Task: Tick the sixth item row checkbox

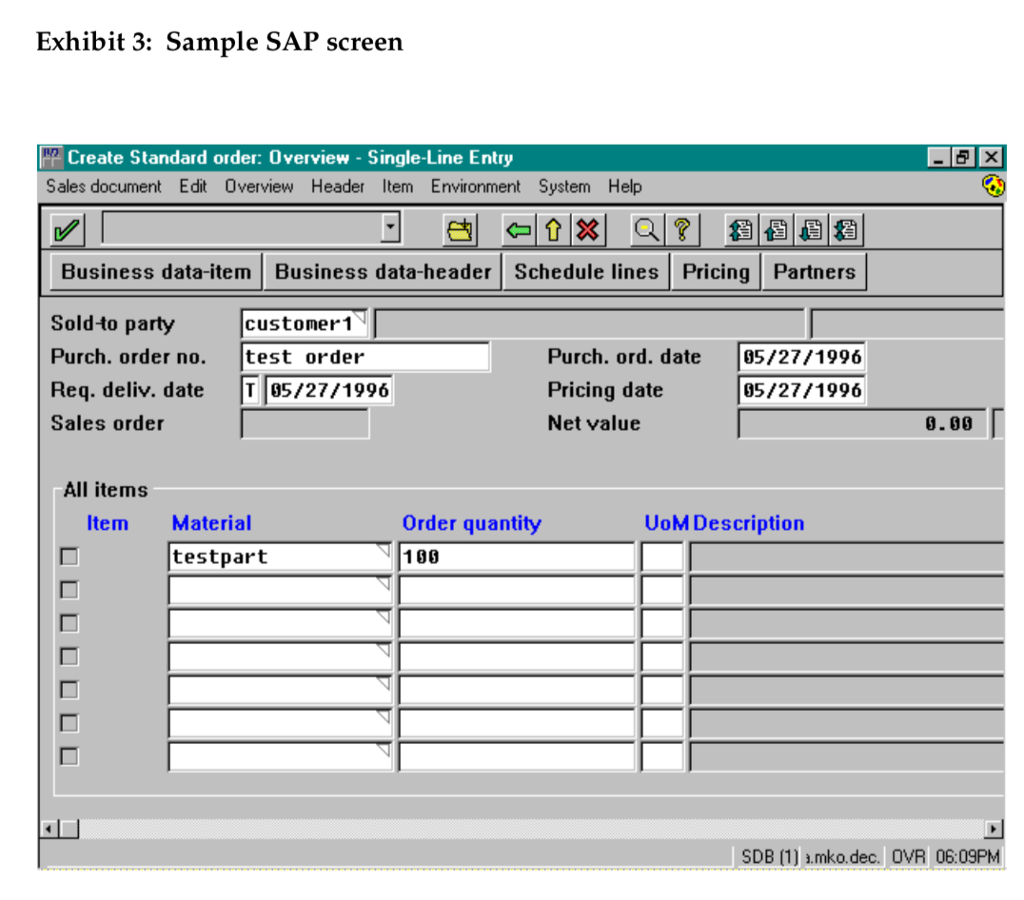Action: (69, 723)
